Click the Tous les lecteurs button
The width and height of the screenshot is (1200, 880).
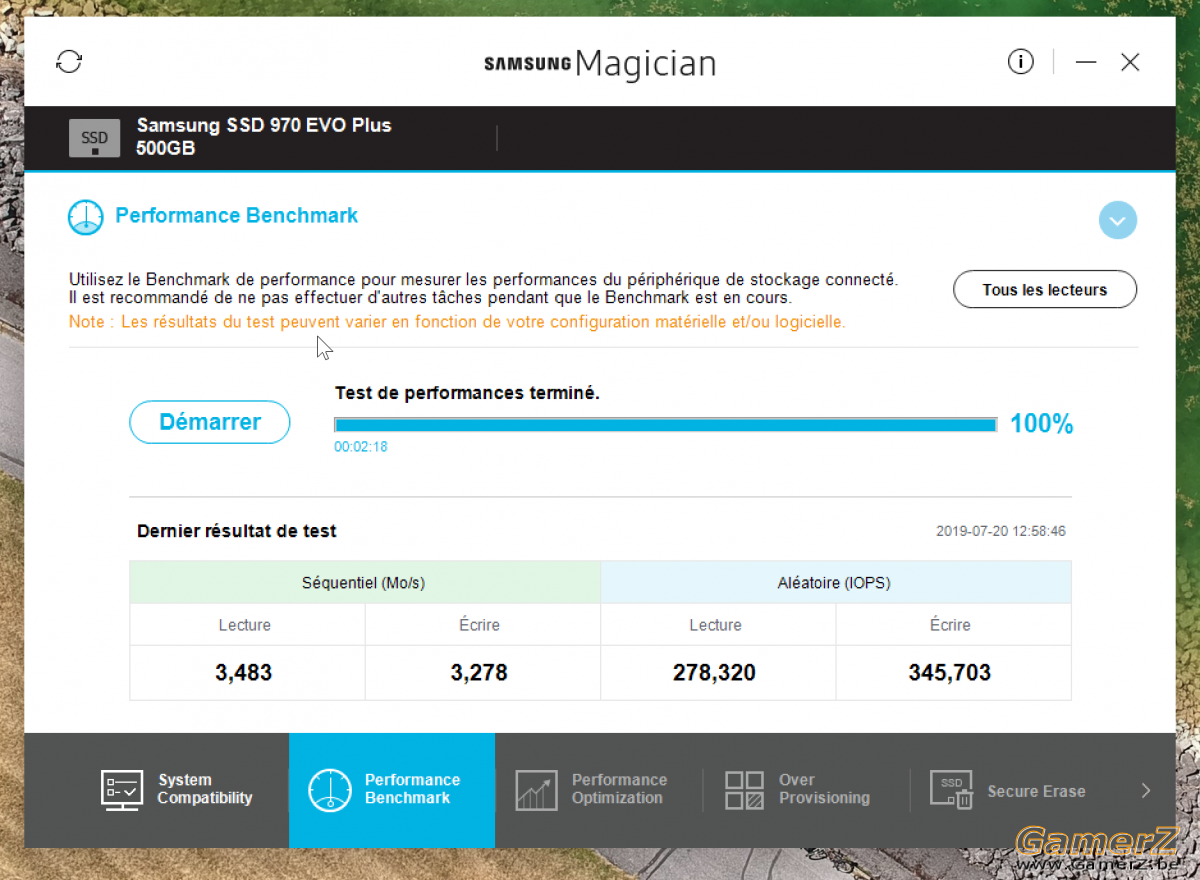point(1045,290)
